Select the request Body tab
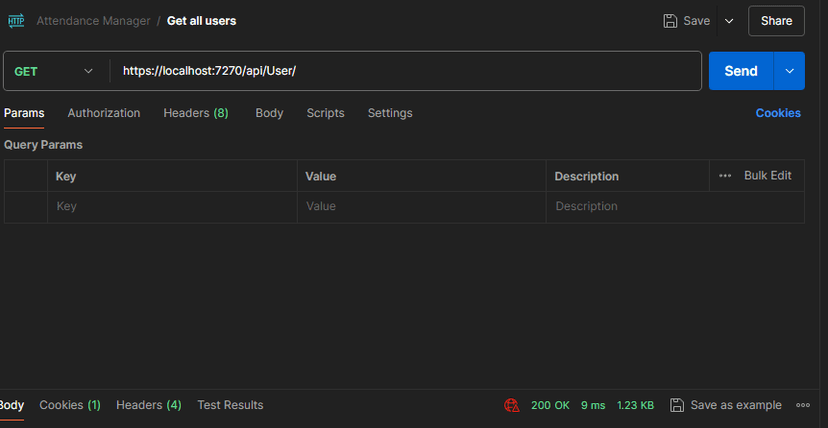Image resolution: width=828 pixels, height=428 pixels. (269, 113)
